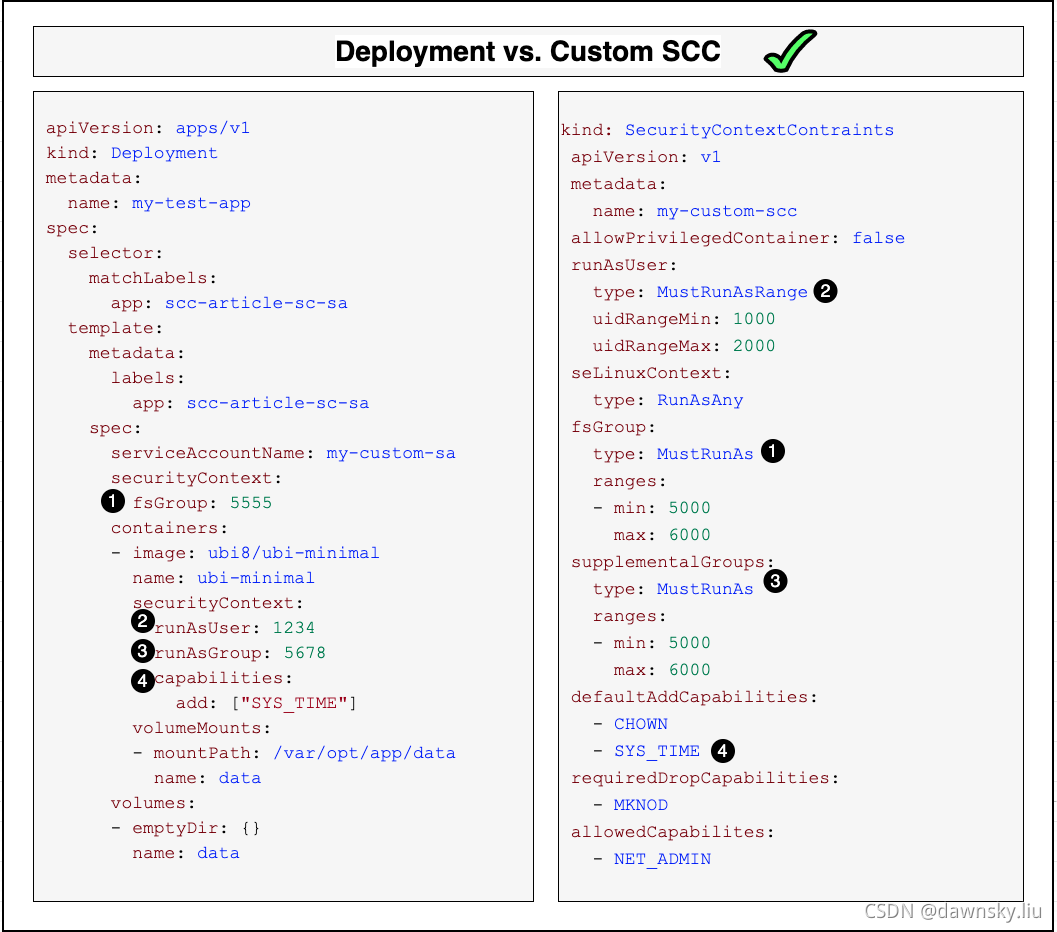Select "name: my-test-app" in the Deployment
Screen dimensions: 1057x932
pos(159,203)
